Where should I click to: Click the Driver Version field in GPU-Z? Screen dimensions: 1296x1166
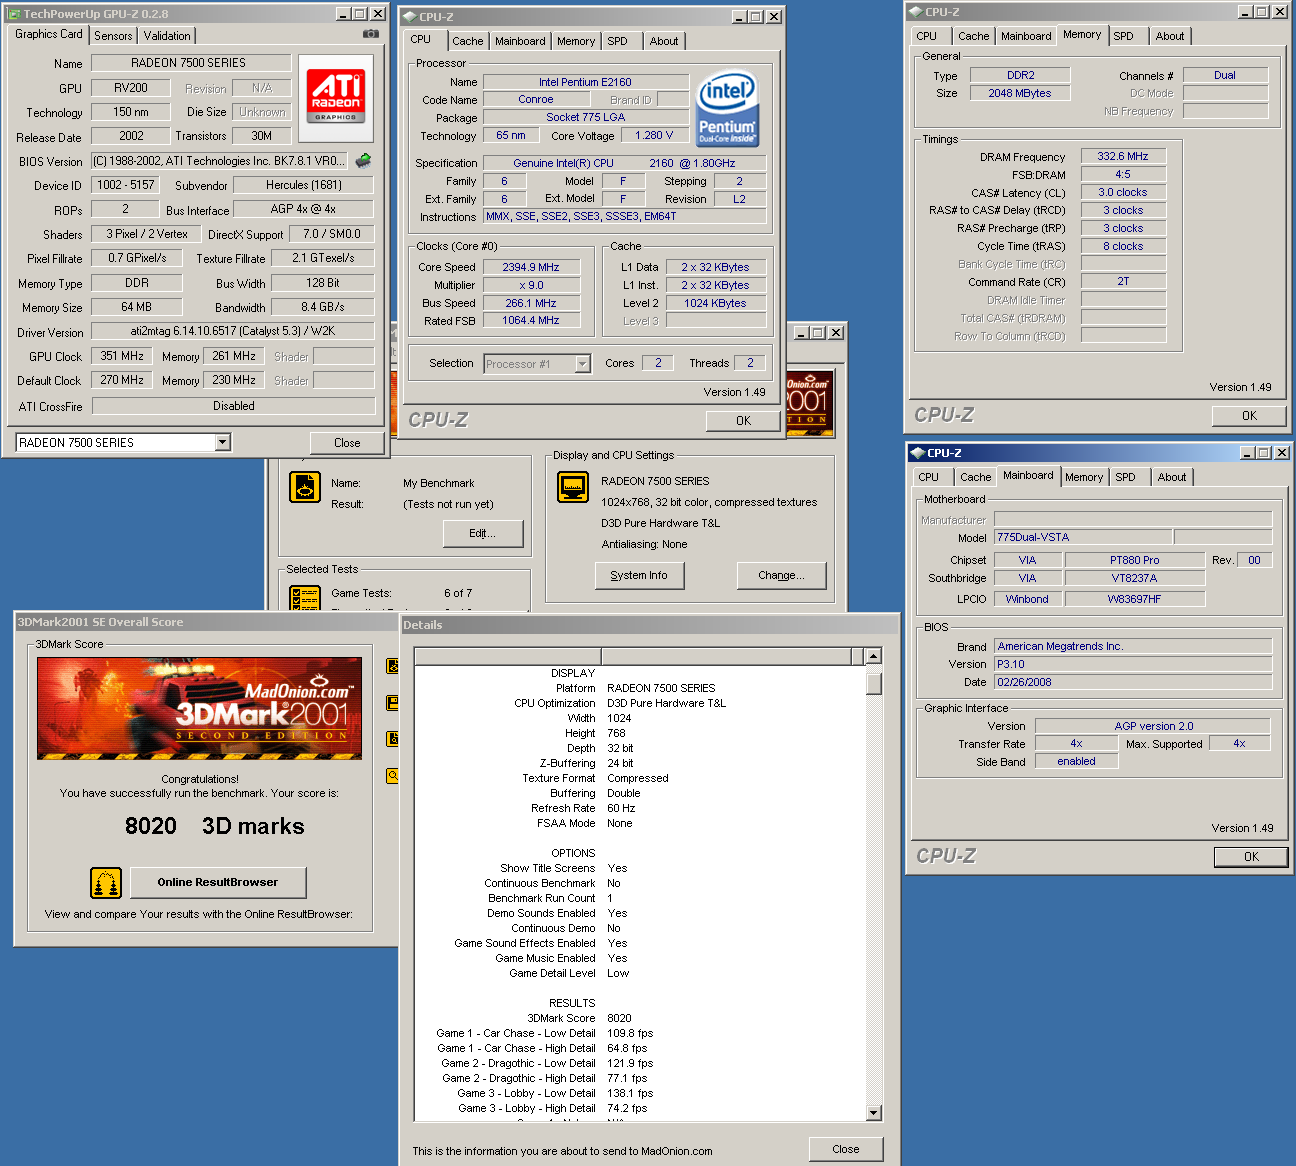(x=233, y=331)
